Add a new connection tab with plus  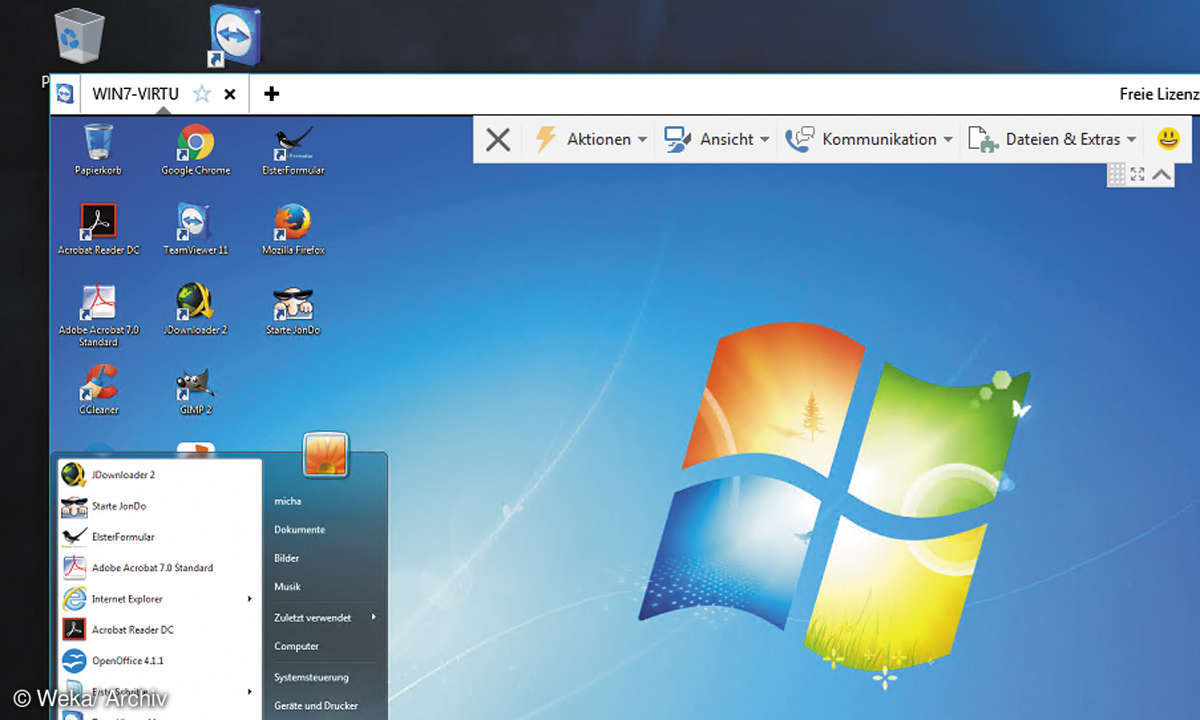pos(271,94)
